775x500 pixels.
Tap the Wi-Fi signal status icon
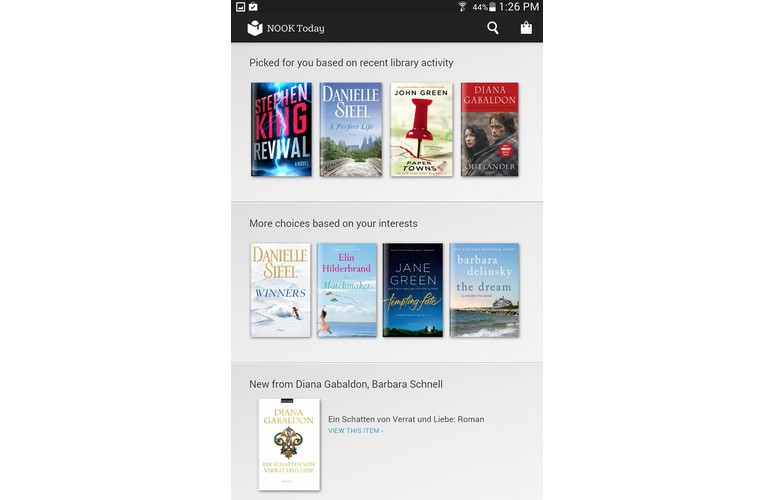462,6
